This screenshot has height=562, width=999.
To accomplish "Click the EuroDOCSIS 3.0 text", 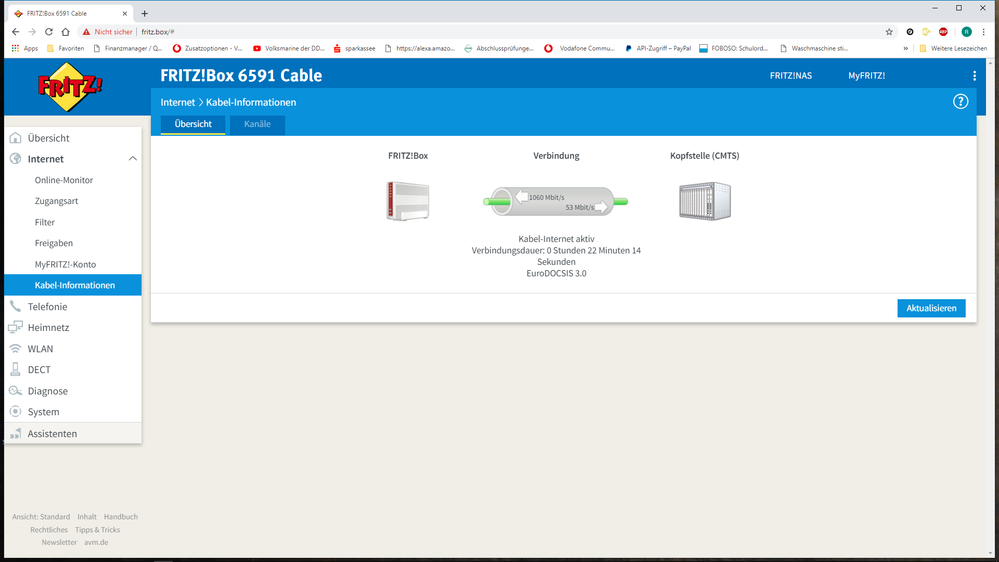I will click(556, 273).
